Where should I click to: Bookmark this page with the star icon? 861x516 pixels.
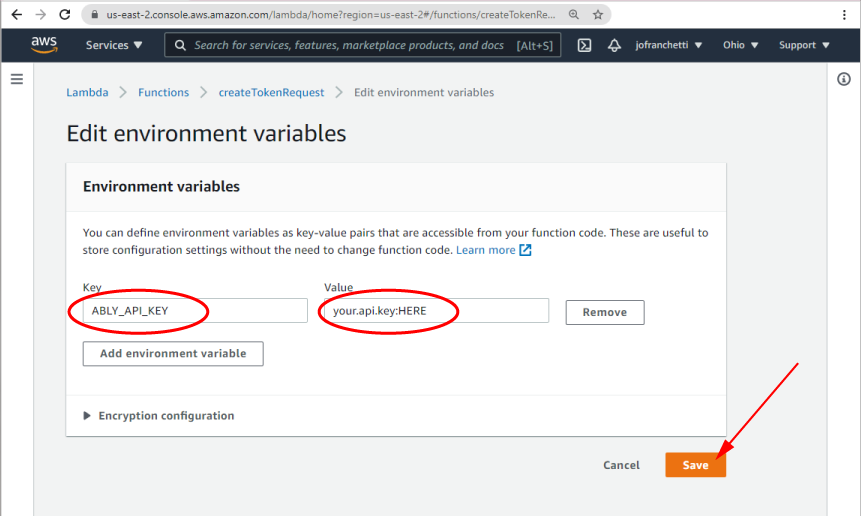point(598,15)
